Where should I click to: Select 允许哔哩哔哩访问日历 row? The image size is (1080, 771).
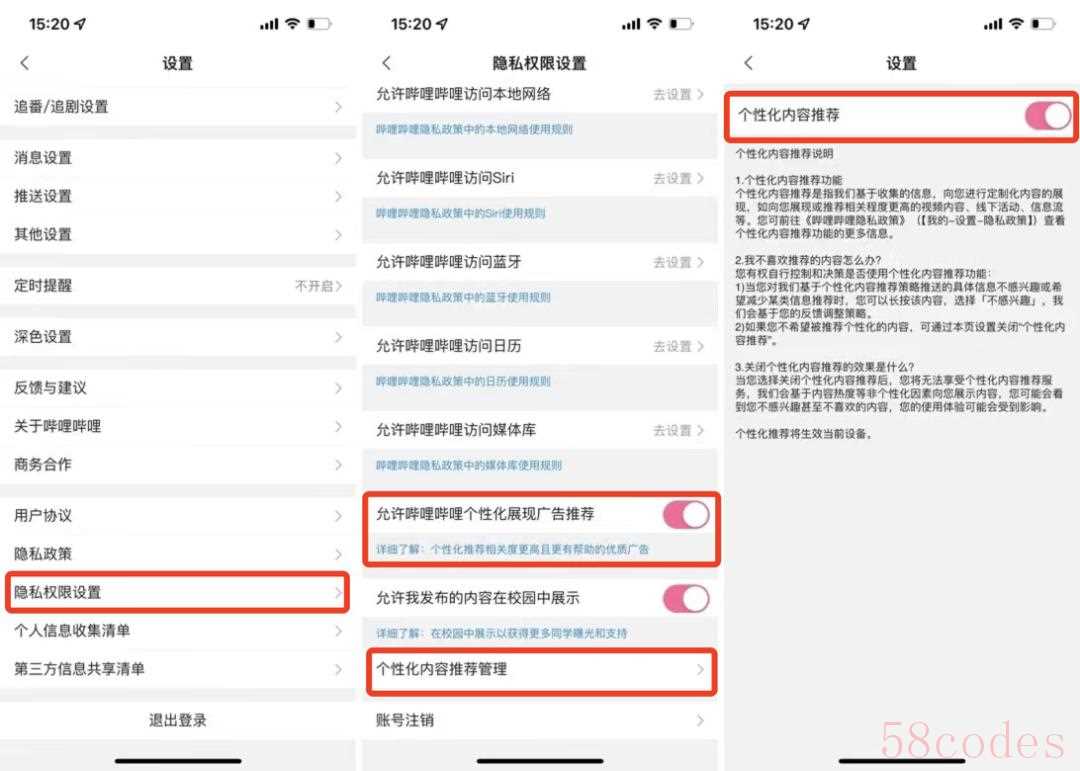point(539,347)
